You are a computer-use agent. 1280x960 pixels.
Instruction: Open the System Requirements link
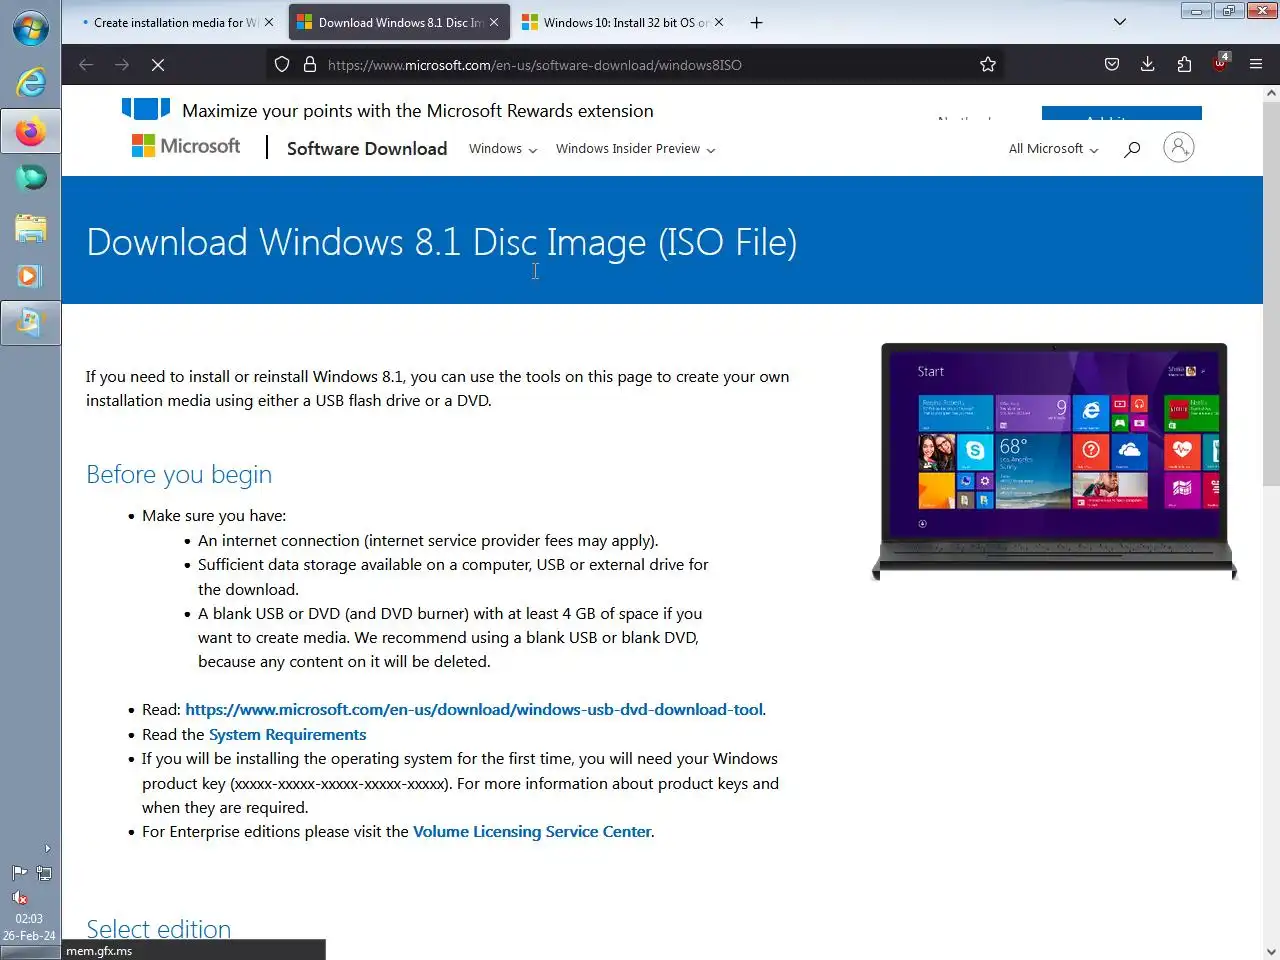288,735
